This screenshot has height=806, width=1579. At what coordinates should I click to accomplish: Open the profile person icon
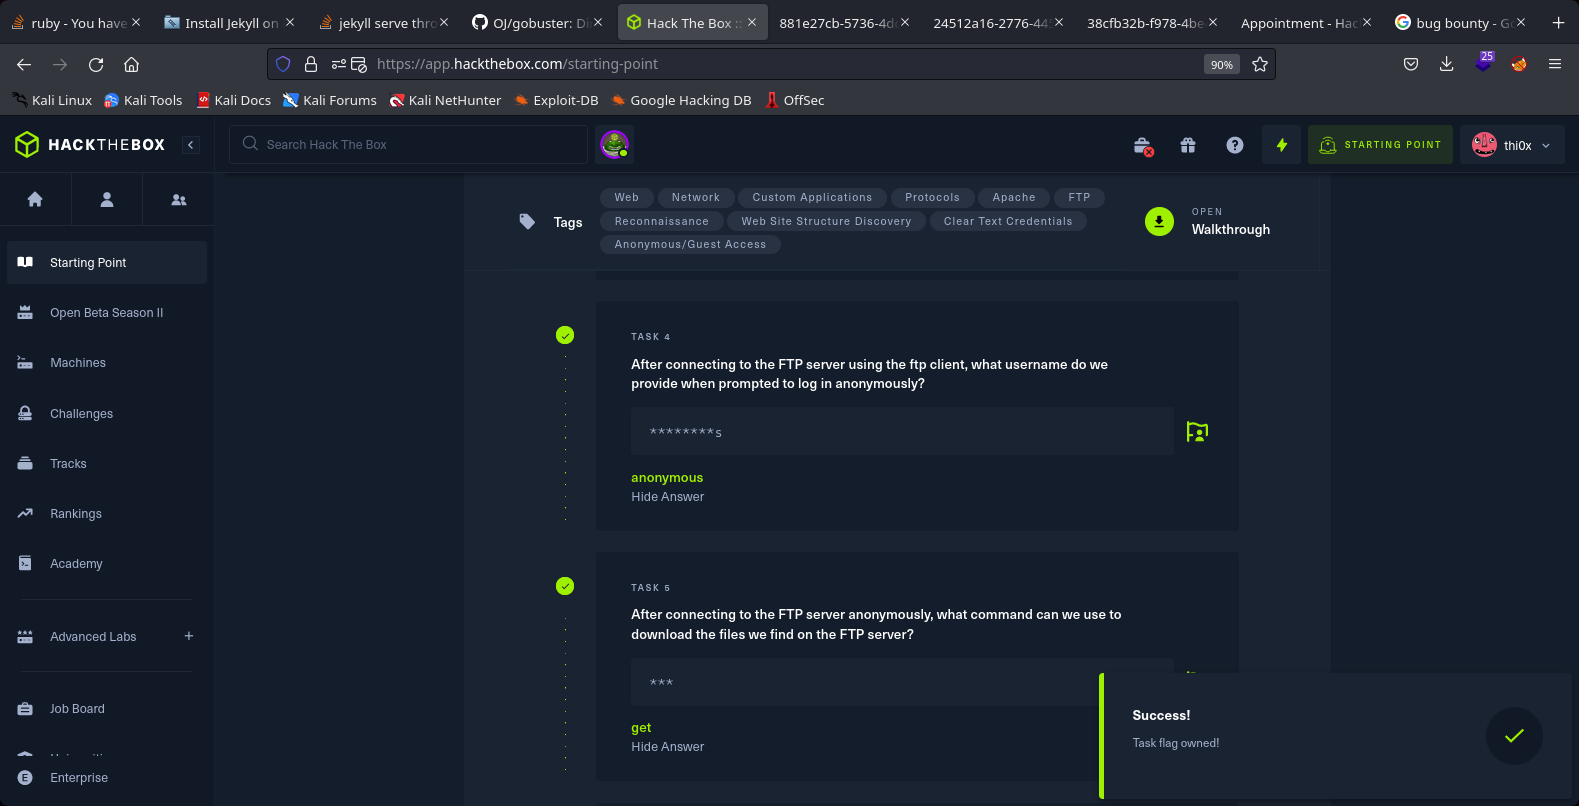[107, 199]
